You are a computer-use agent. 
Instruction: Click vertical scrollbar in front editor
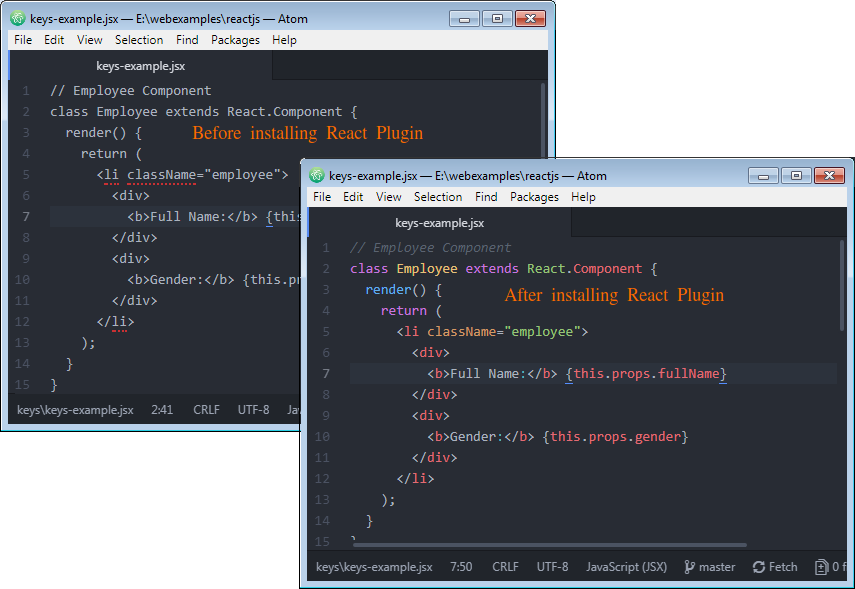(x=842, y=285)
